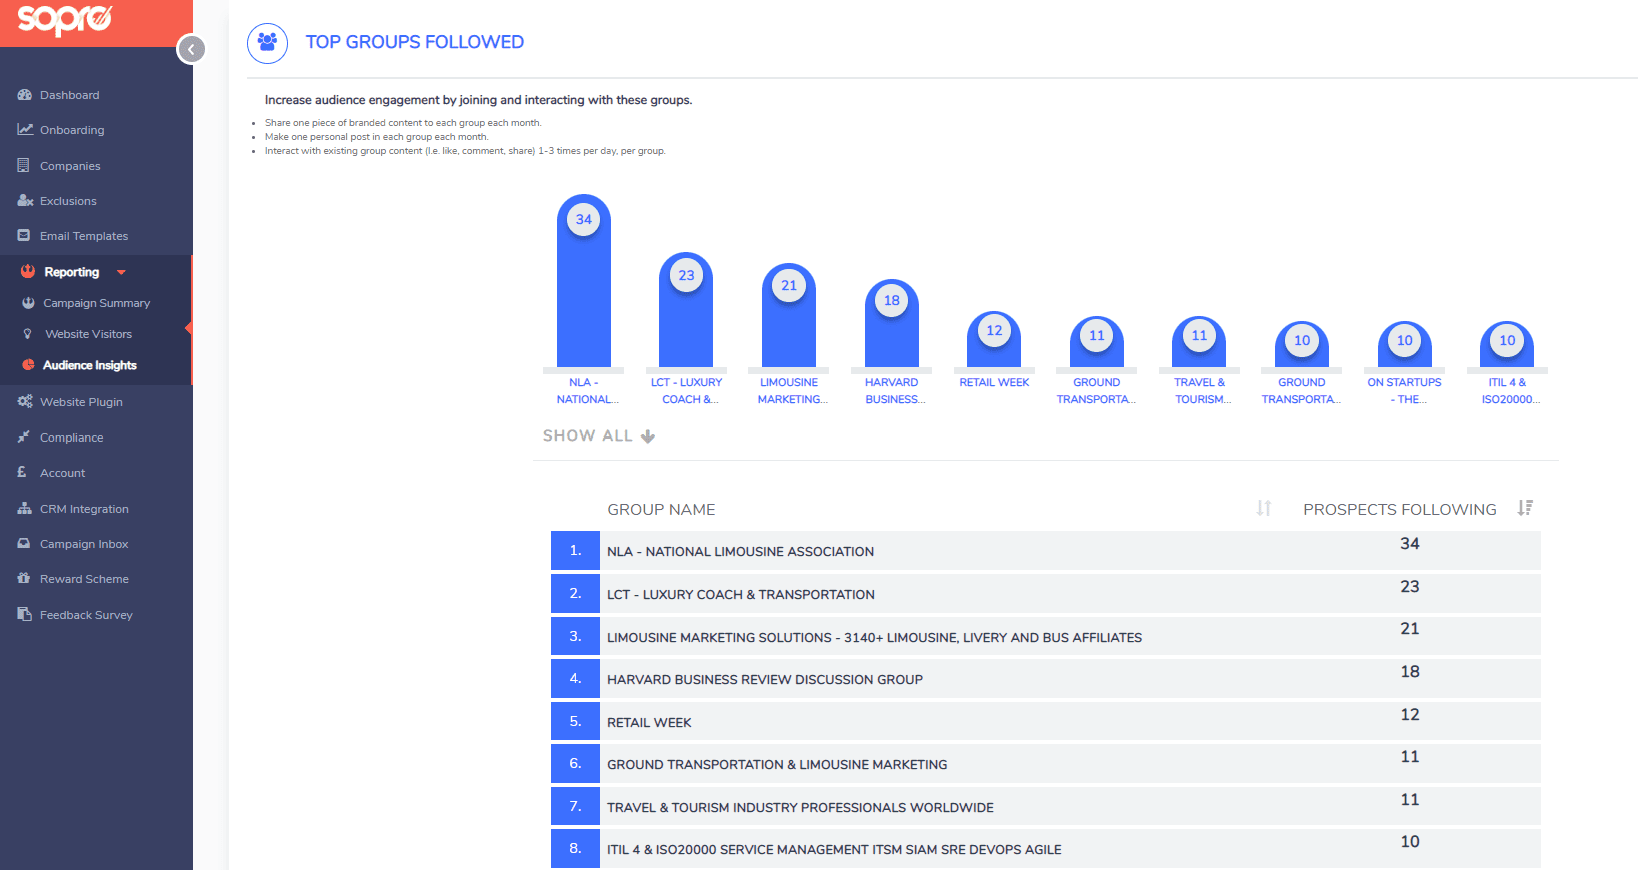Click the Limousine Marketing bar with 21
This screenshot has height=870, width=1638.
tap(789, 315)
